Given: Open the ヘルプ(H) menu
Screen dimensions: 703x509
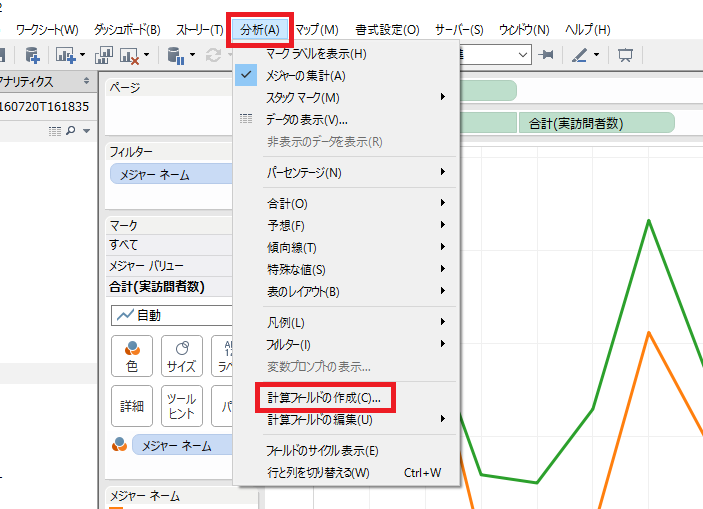Looking at the screenshot, I should pyautogui.click(x=587, y=30).
